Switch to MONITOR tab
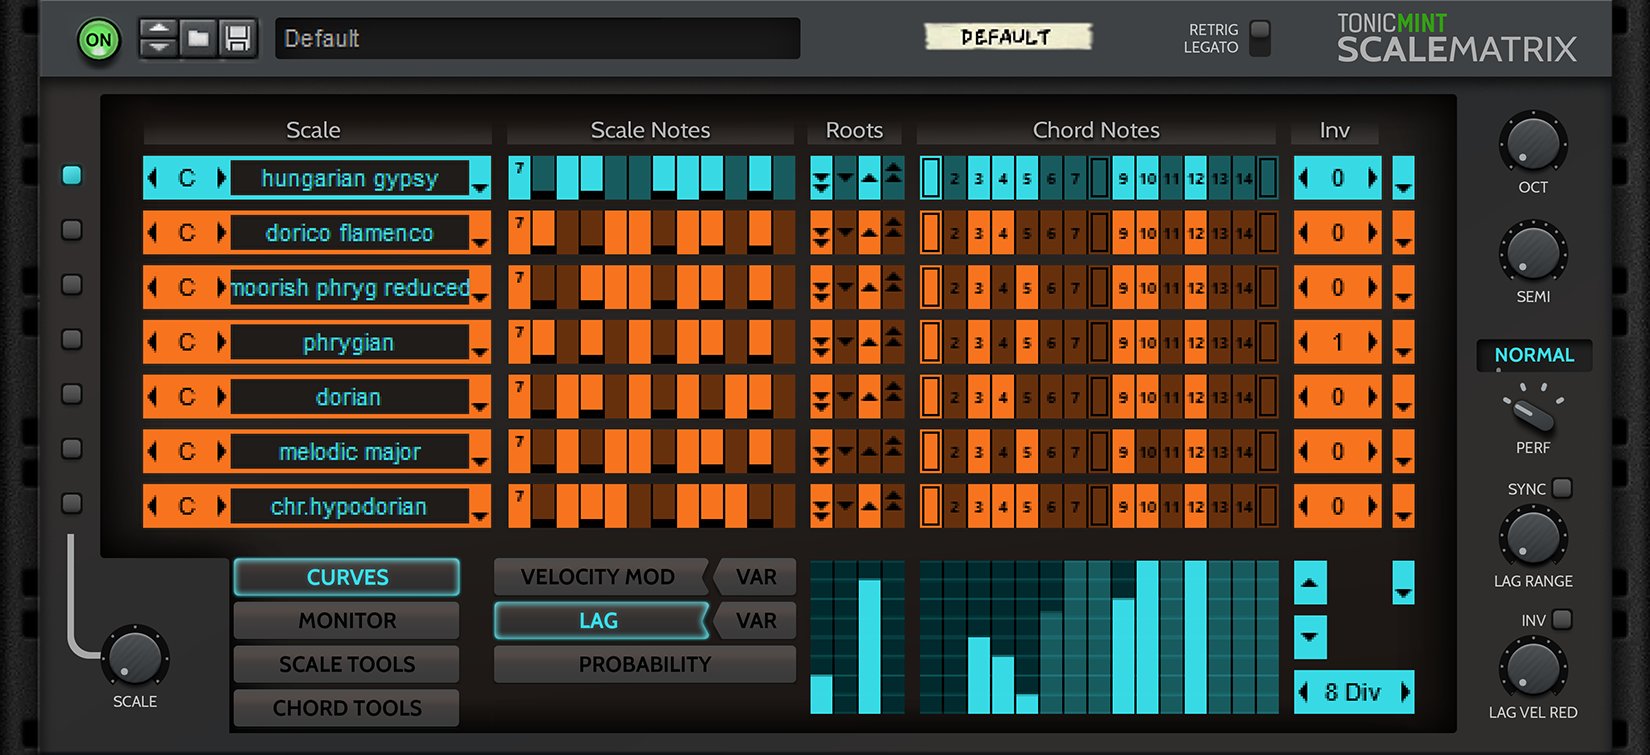 (x=347, y=621)
